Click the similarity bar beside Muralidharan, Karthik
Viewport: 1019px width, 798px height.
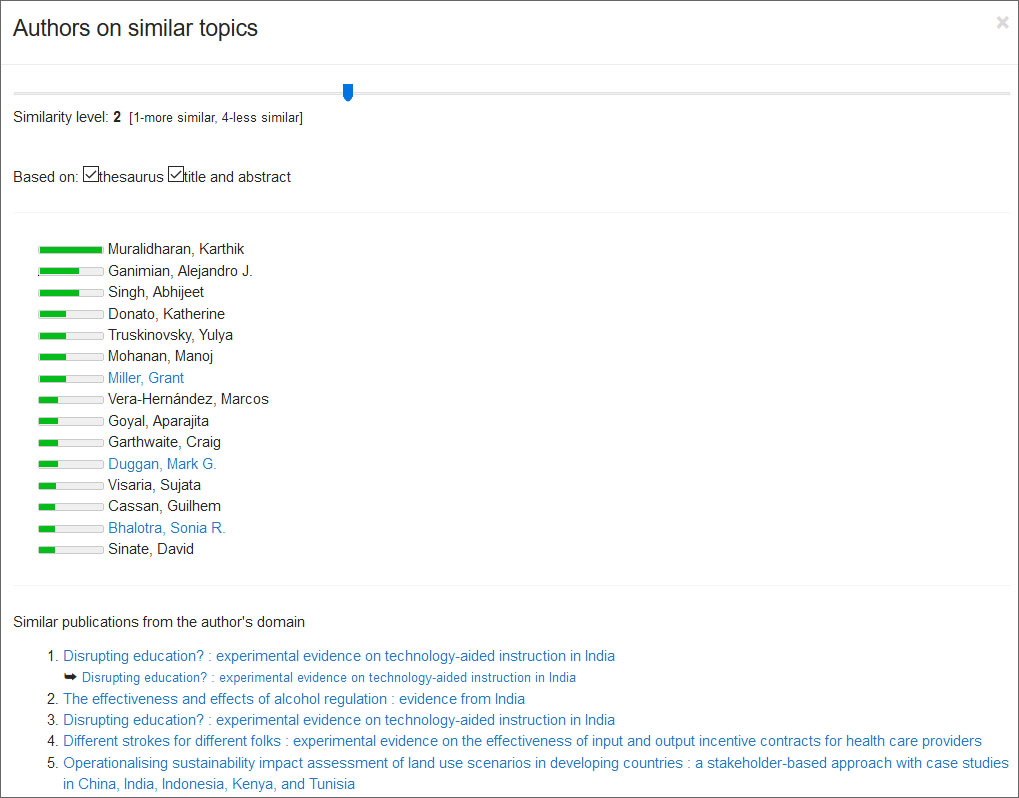[70, 249]
